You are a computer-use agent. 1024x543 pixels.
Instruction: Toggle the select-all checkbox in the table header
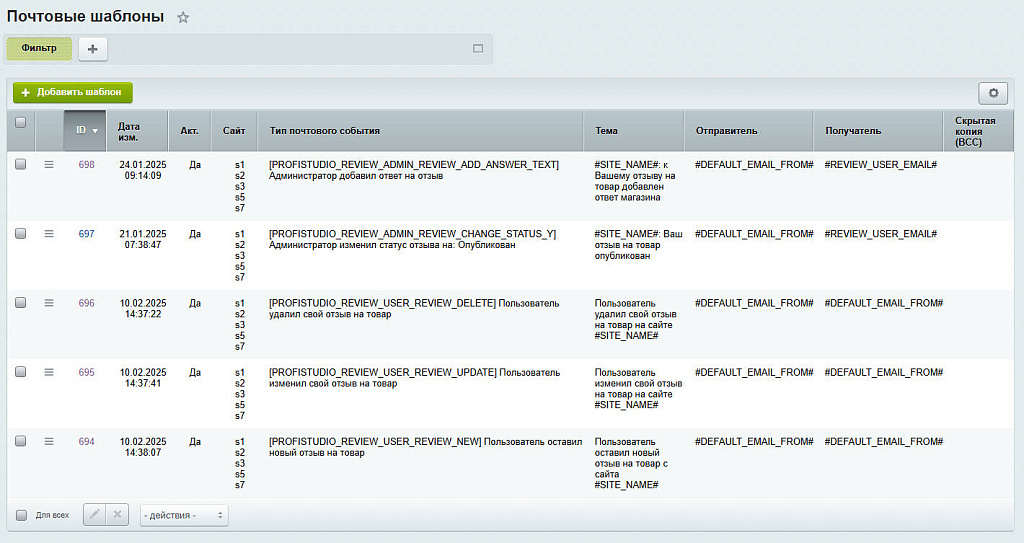[21, 123]
